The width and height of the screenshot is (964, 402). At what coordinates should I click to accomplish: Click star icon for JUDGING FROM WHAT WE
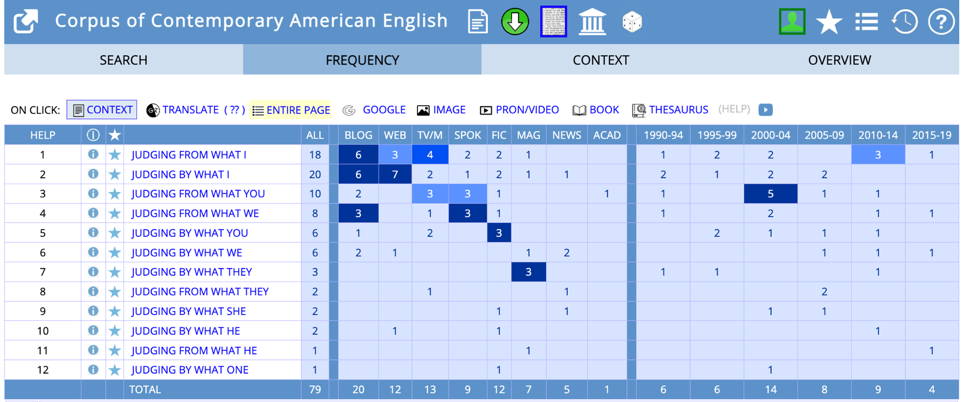point(114,213)
